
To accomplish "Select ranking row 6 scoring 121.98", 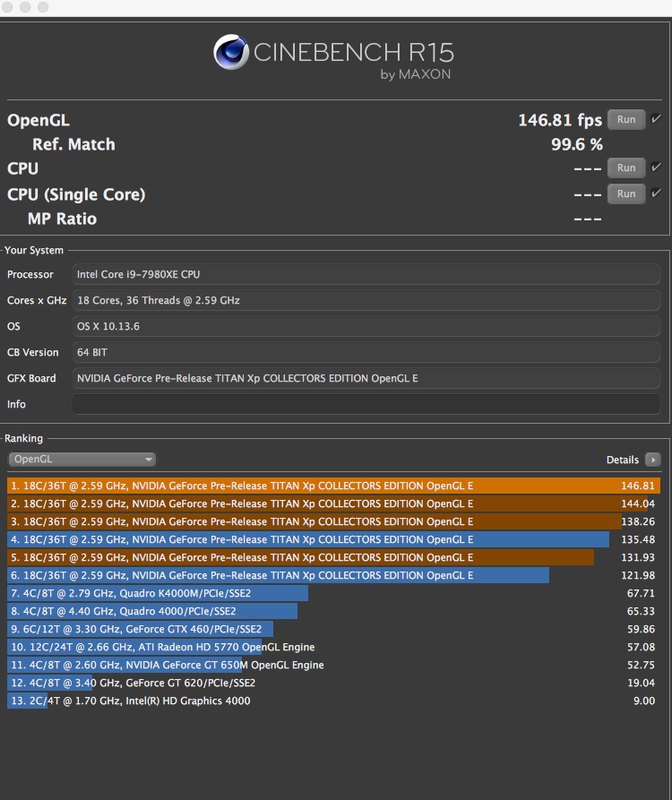I will click(334, 575).
